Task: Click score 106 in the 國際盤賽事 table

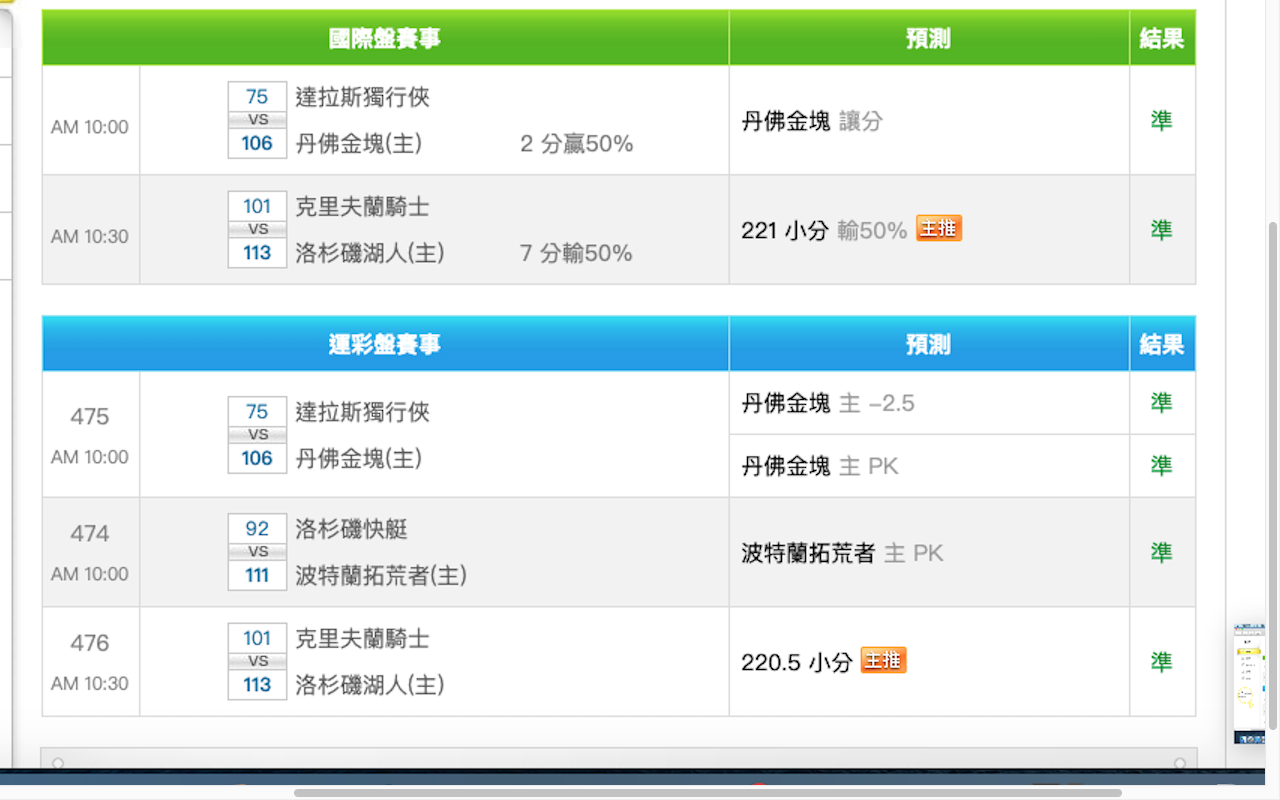Action: (x=257, y=143)
